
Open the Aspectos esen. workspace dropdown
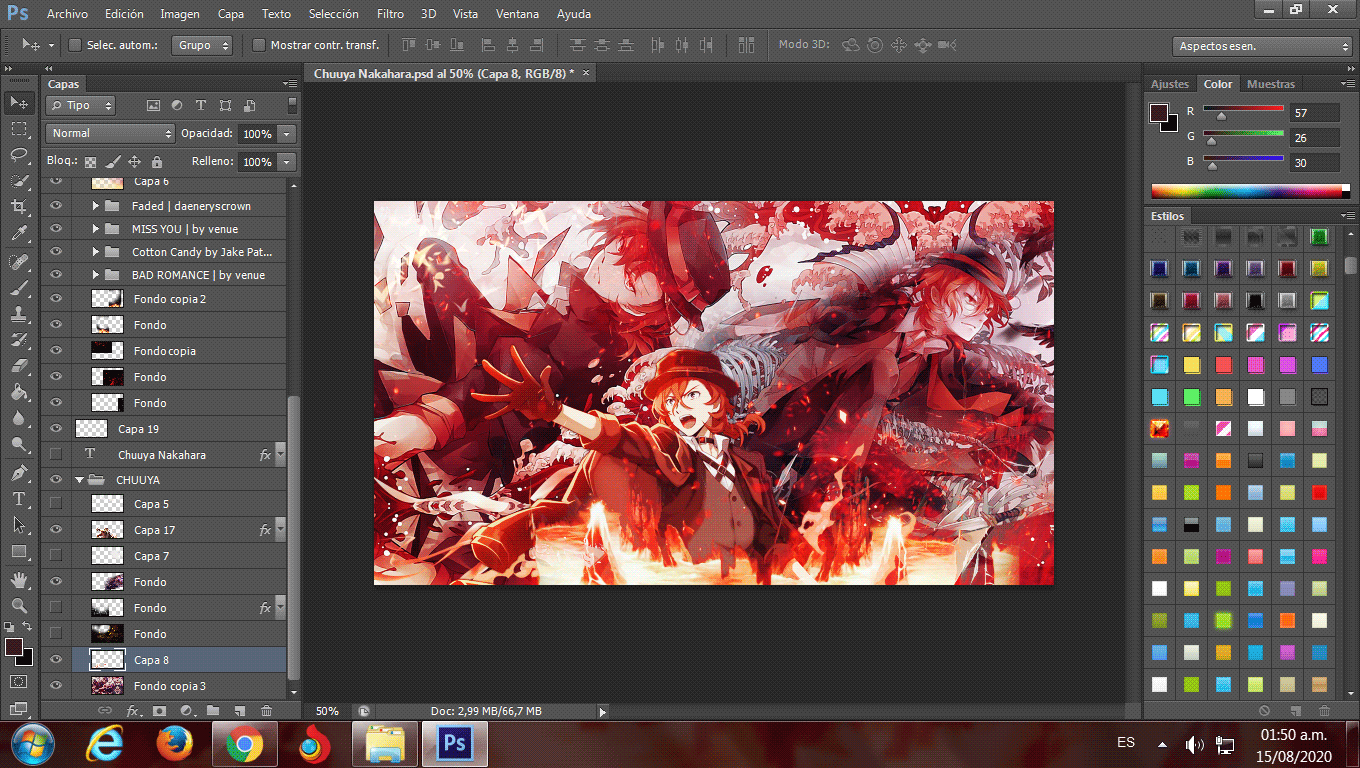(x=1263, y=46)
